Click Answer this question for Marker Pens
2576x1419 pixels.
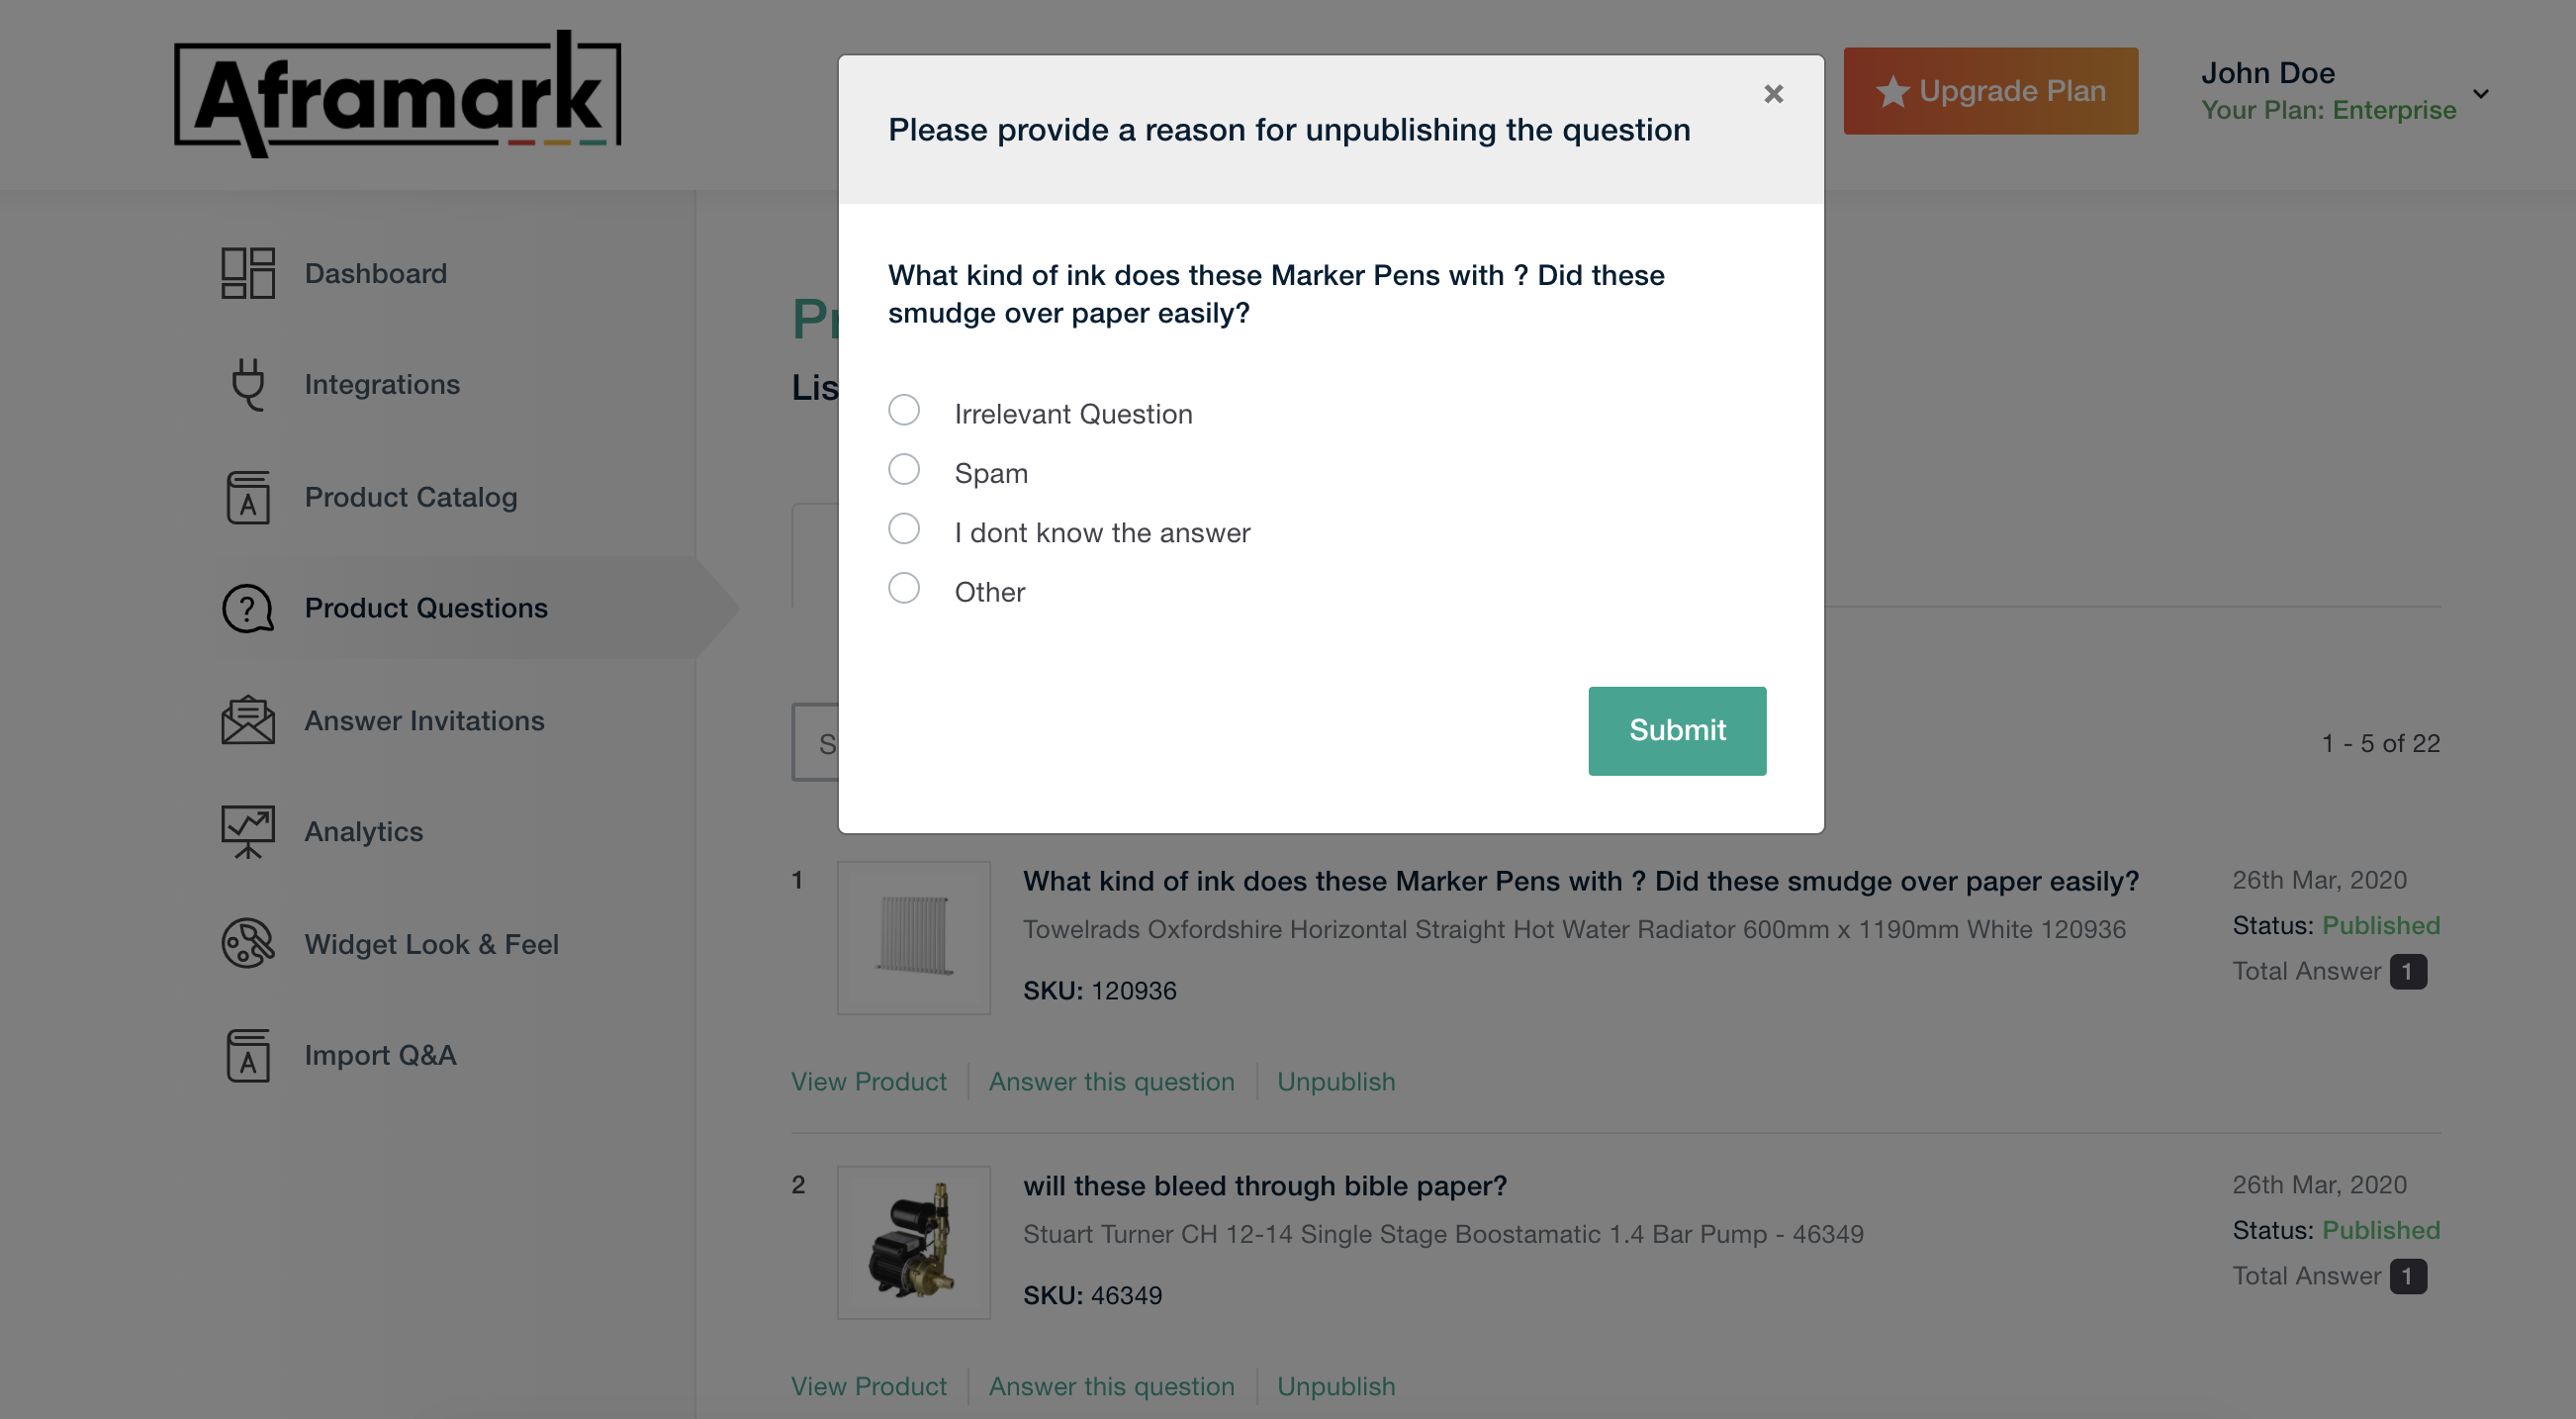point(1111,1081)
